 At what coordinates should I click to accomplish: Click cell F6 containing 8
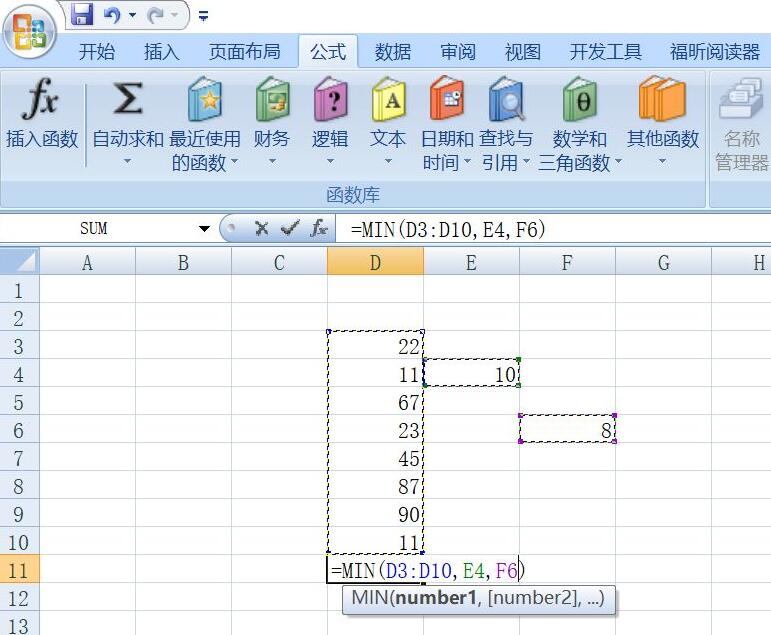[x=567, y=430]
